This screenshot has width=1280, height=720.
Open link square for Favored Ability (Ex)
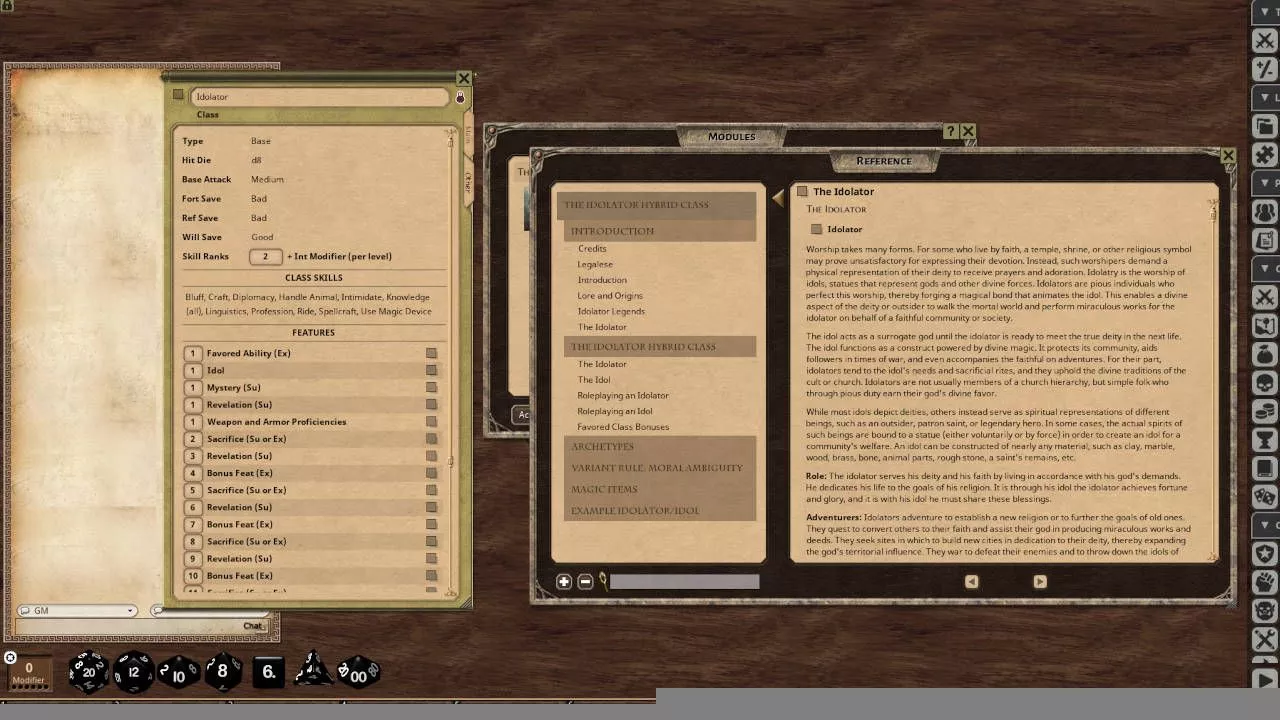pos(431,353)
